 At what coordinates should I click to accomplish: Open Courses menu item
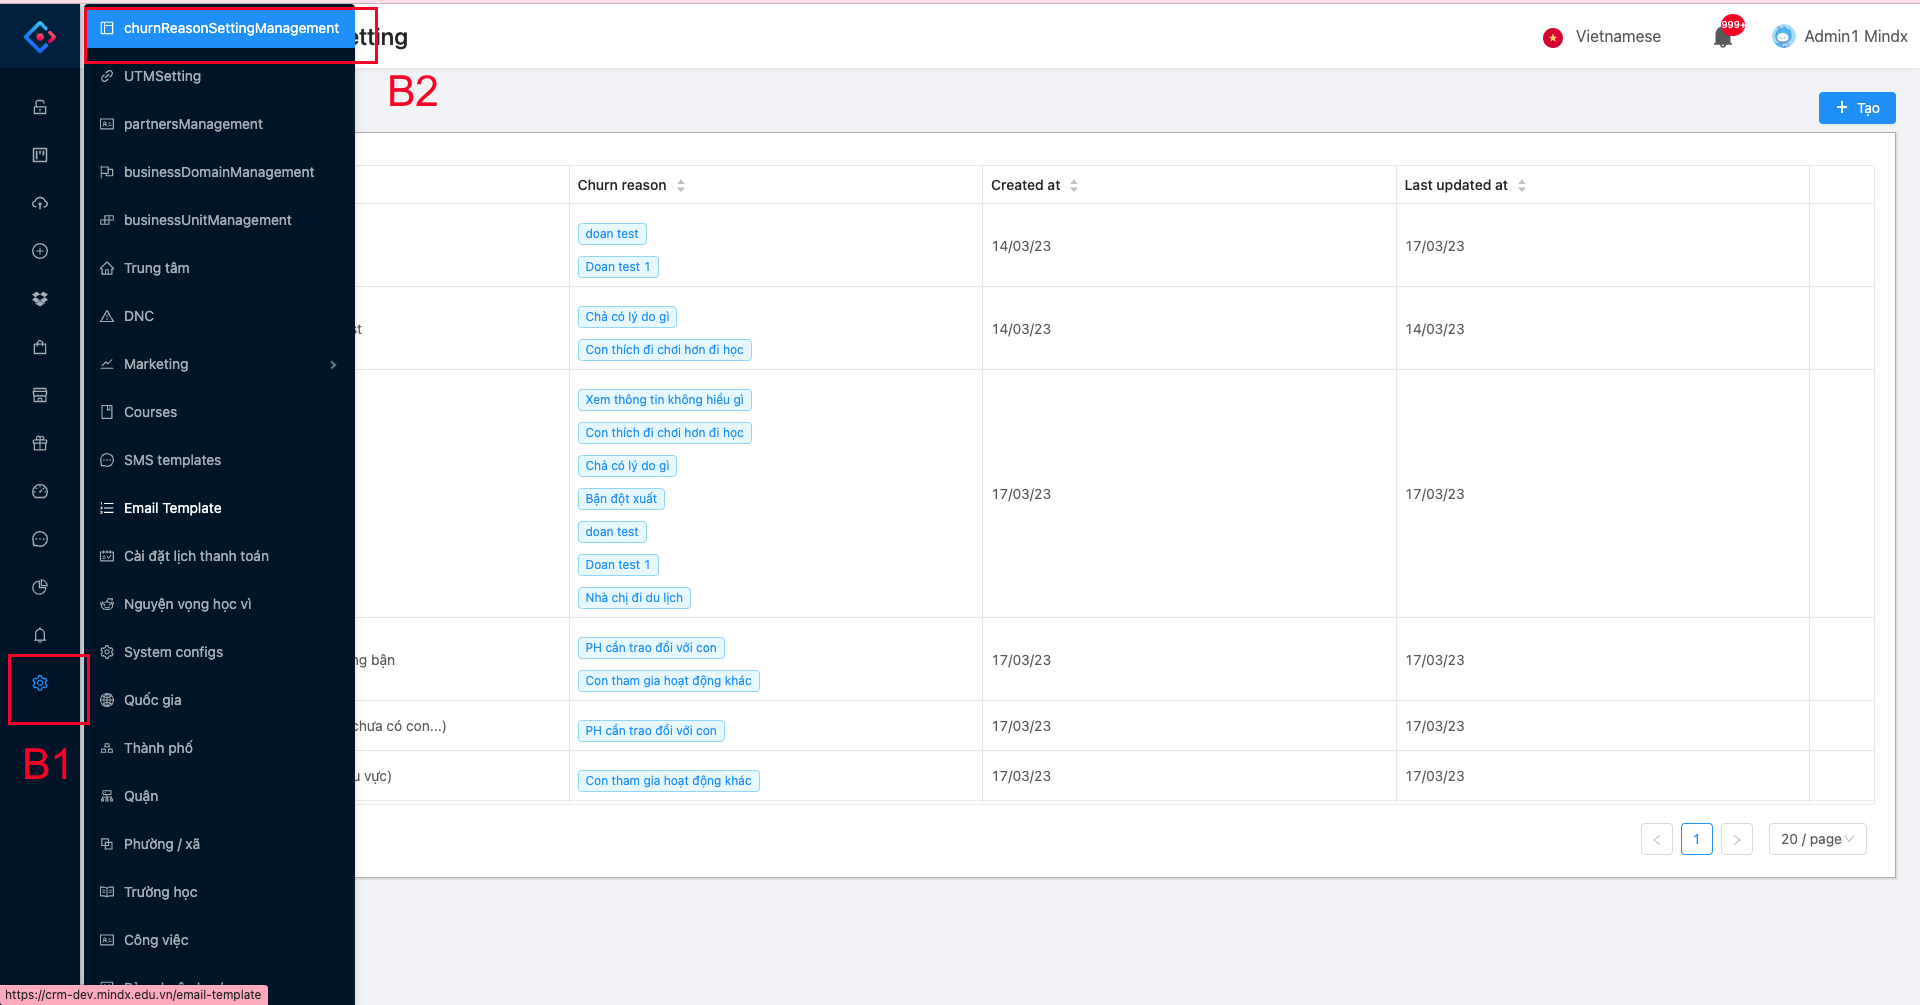(220, 412)
